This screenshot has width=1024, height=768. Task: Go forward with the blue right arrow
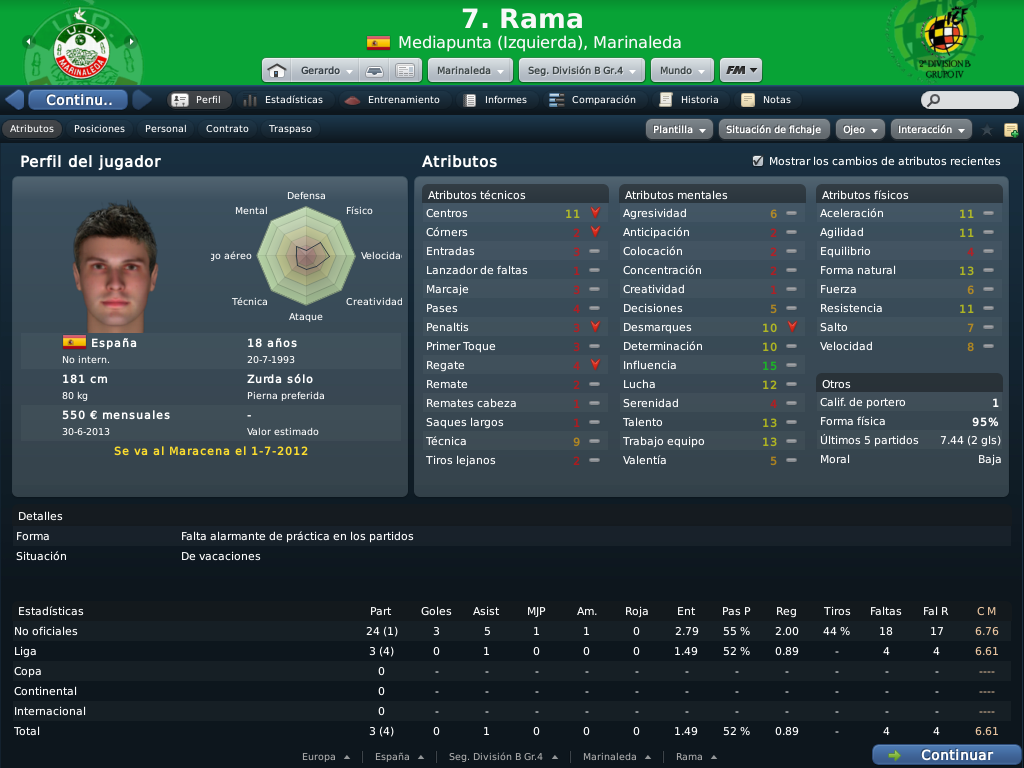(142, 100)
